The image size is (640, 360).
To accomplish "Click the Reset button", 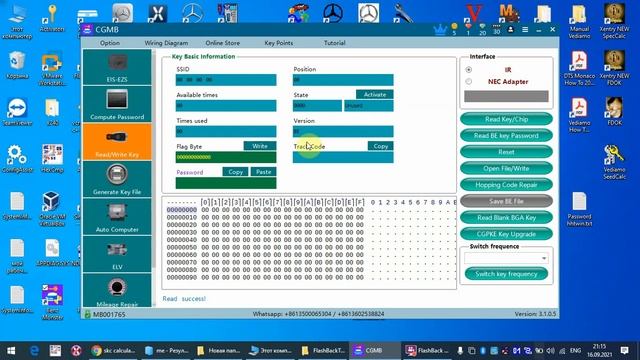I will point(506,152).
